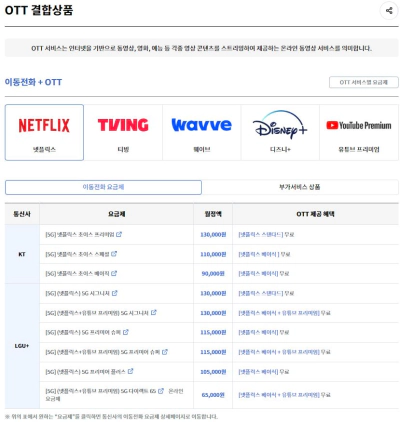Open external link icon for 넷플릭스 초이스 프리미엄
Viewport: 400px width, 422px height.
tap(119, 234)
